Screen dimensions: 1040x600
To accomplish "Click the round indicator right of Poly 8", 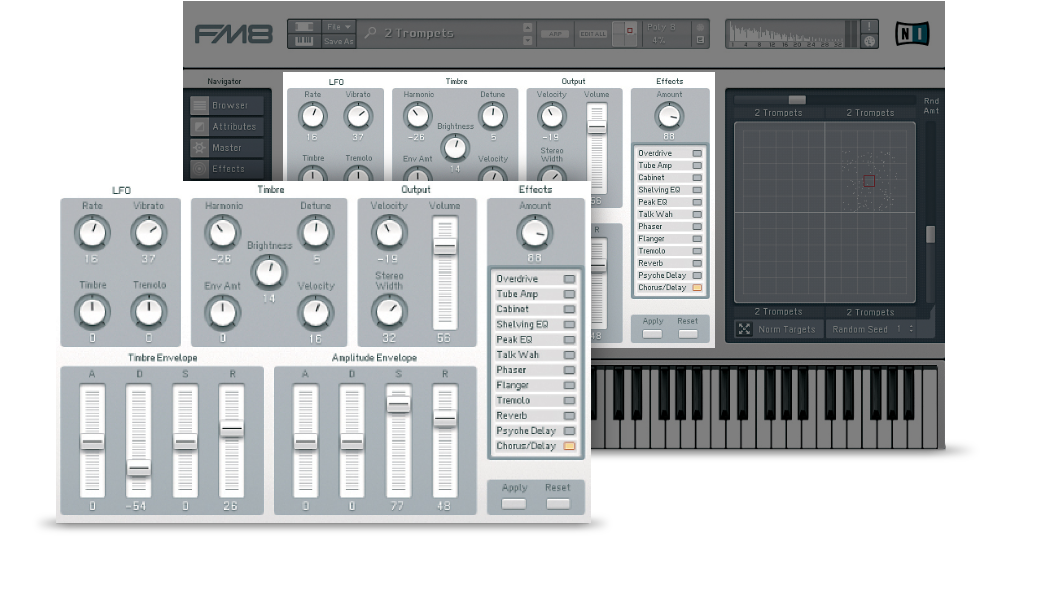I will [700, 27].
